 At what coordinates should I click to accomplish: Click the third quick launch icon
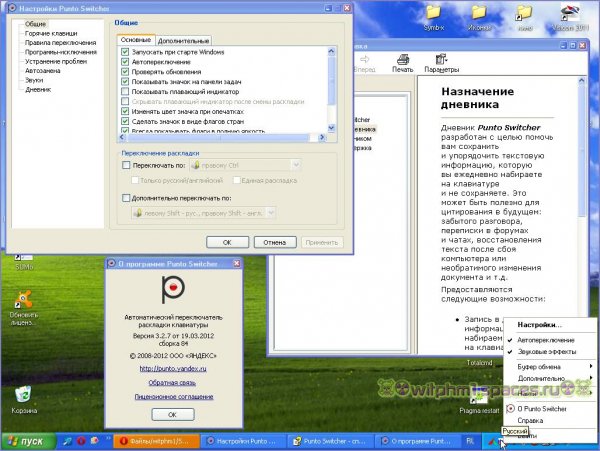(x=94, y=441)
